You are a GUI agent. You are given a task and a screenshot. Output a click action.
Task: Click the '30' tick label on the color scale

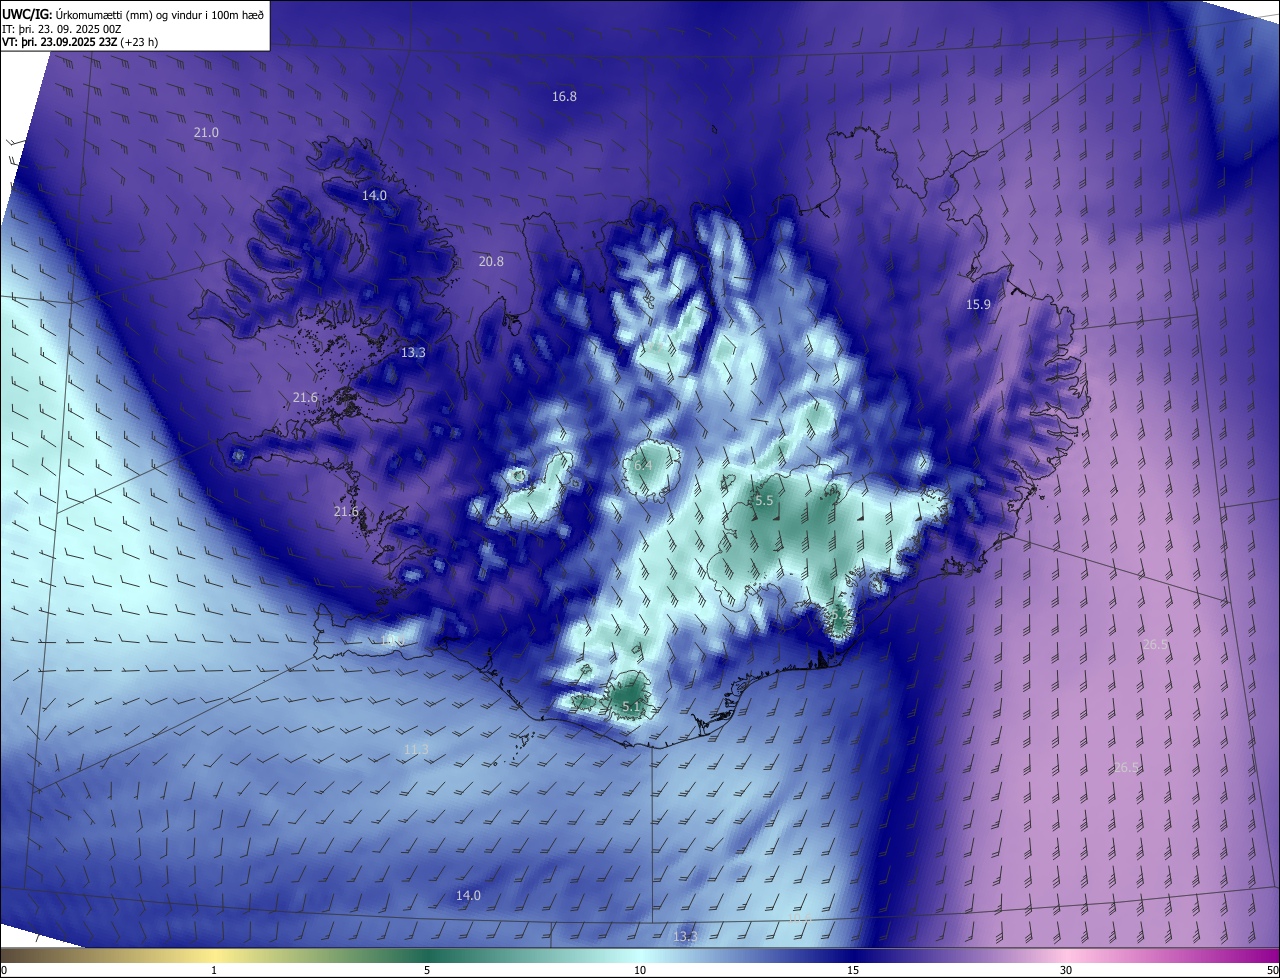1066,970
